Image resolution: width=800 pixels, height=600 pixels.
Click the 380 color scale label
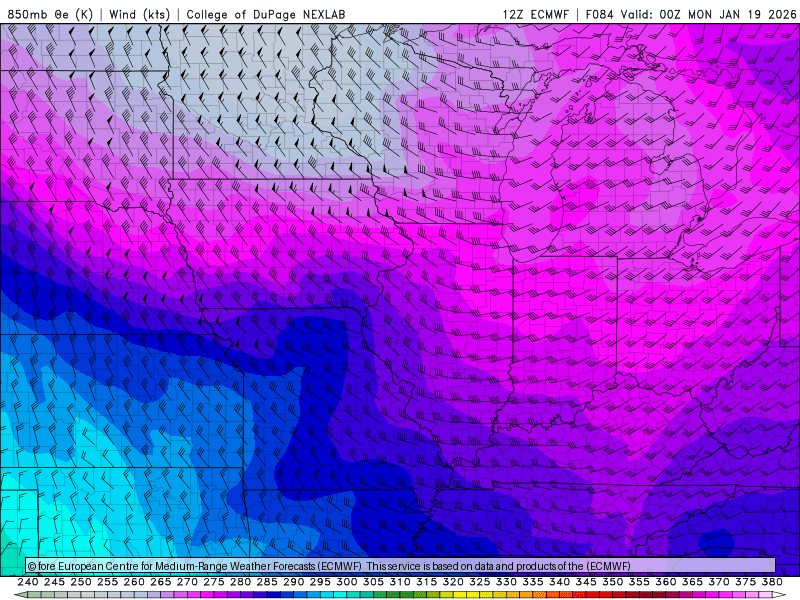pos(772,582)
